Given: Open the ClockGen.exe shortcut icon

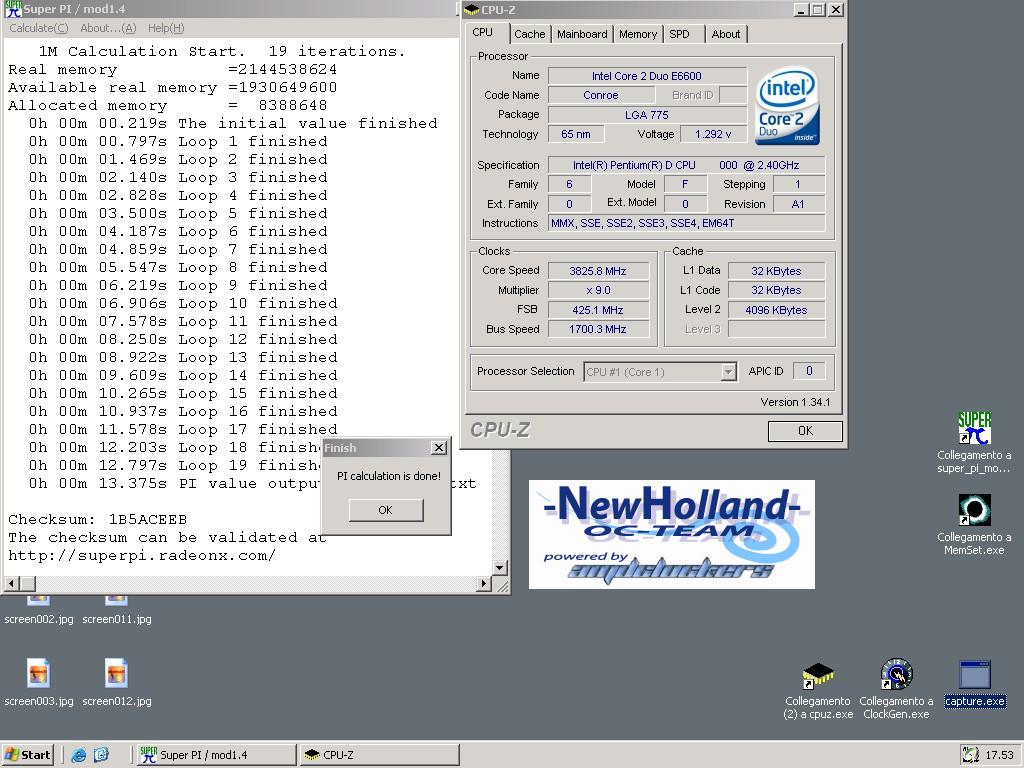Looking at the screenshot, I should point(896,675).
